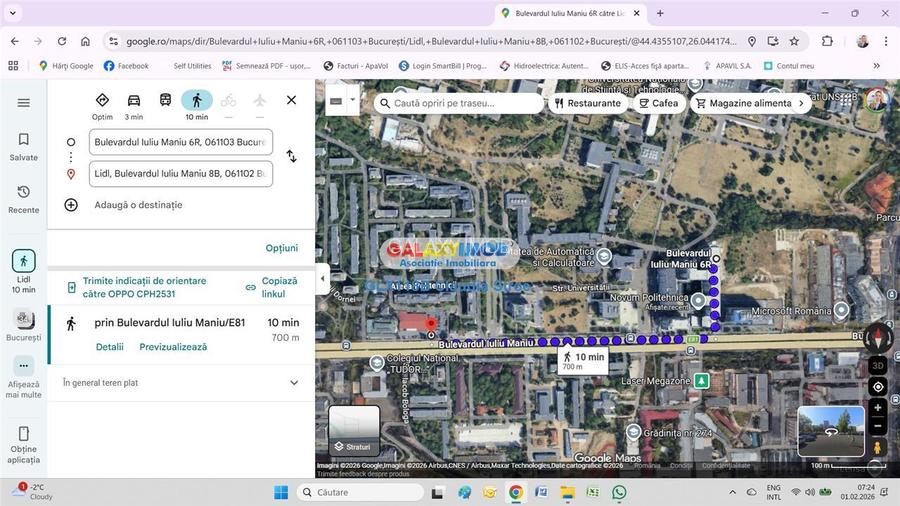Click the Laser Megazone map marker

pyautogui.click(x=701, y=380)
